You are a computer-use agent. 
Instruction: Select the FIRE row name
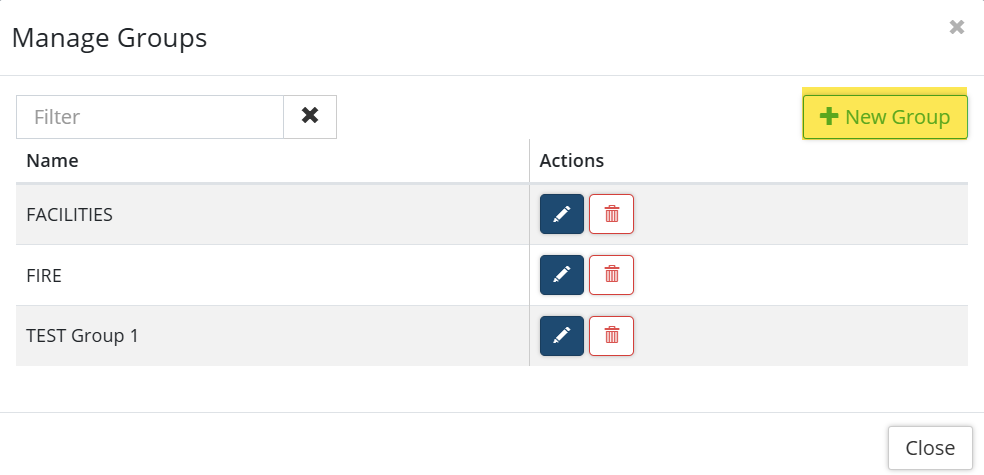coord(44,275)
